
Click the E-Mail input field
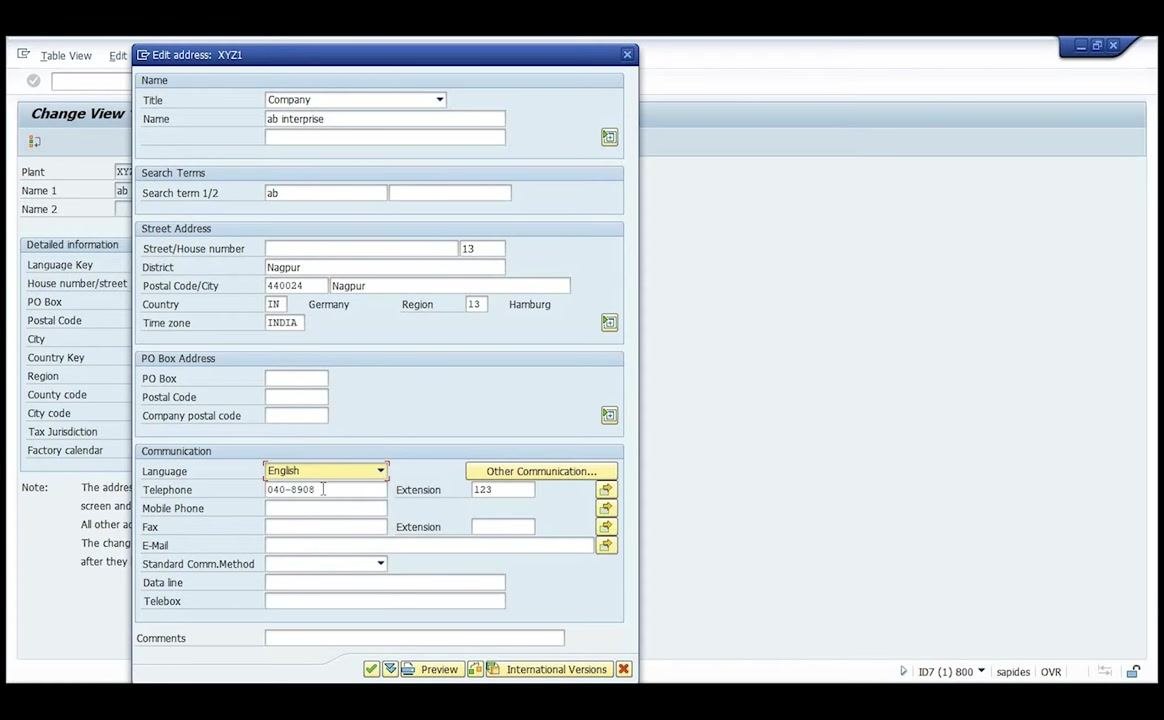tap(429, 546)
